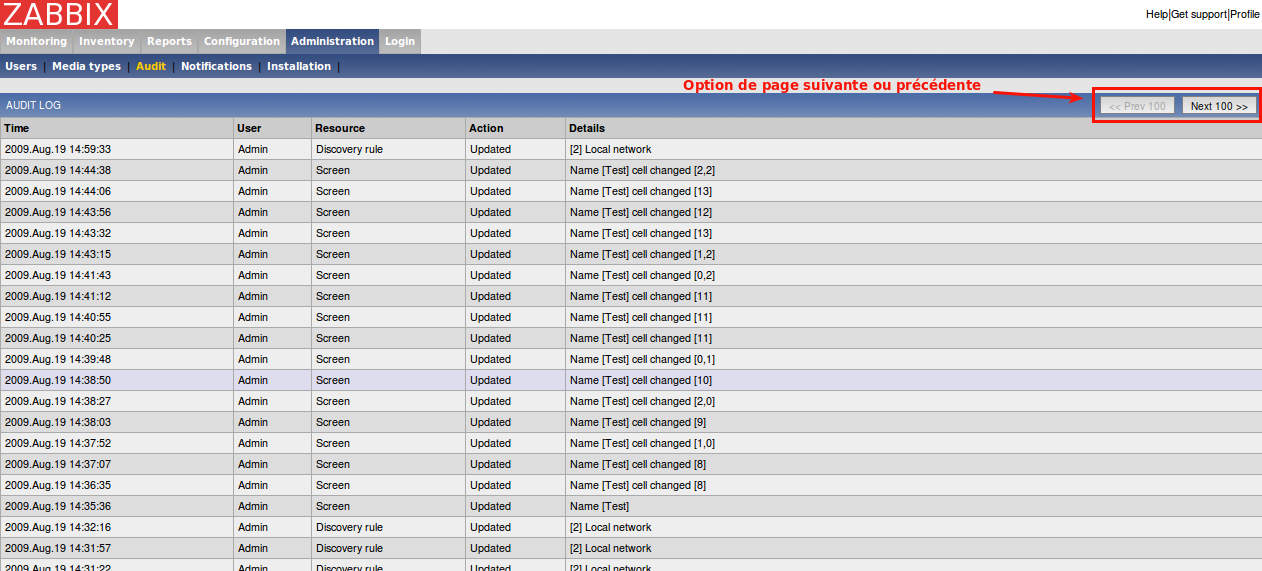Screen dimensions: 1262x571
Task: Click the Next 100 button
Action: click(x=1219, y=106)
